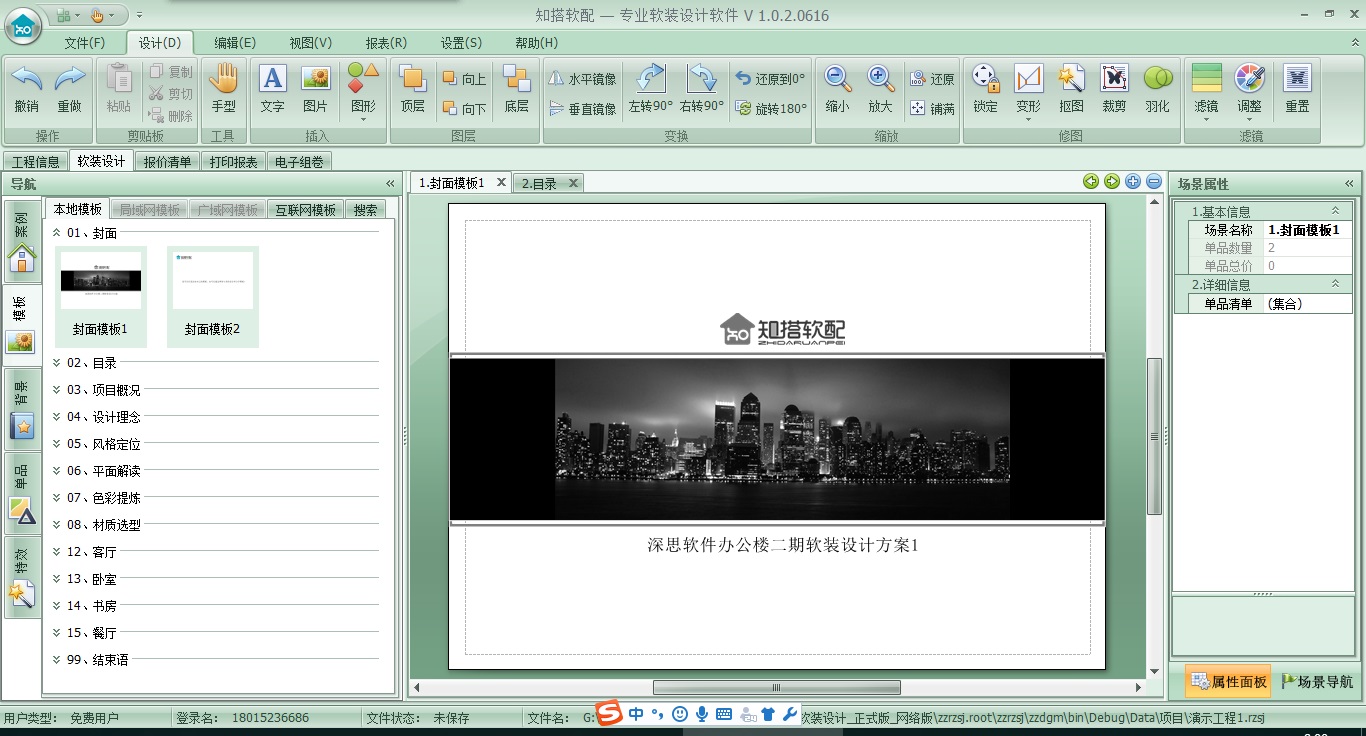Open the 文件(F) menu
1366x736 pixels.
84,43
